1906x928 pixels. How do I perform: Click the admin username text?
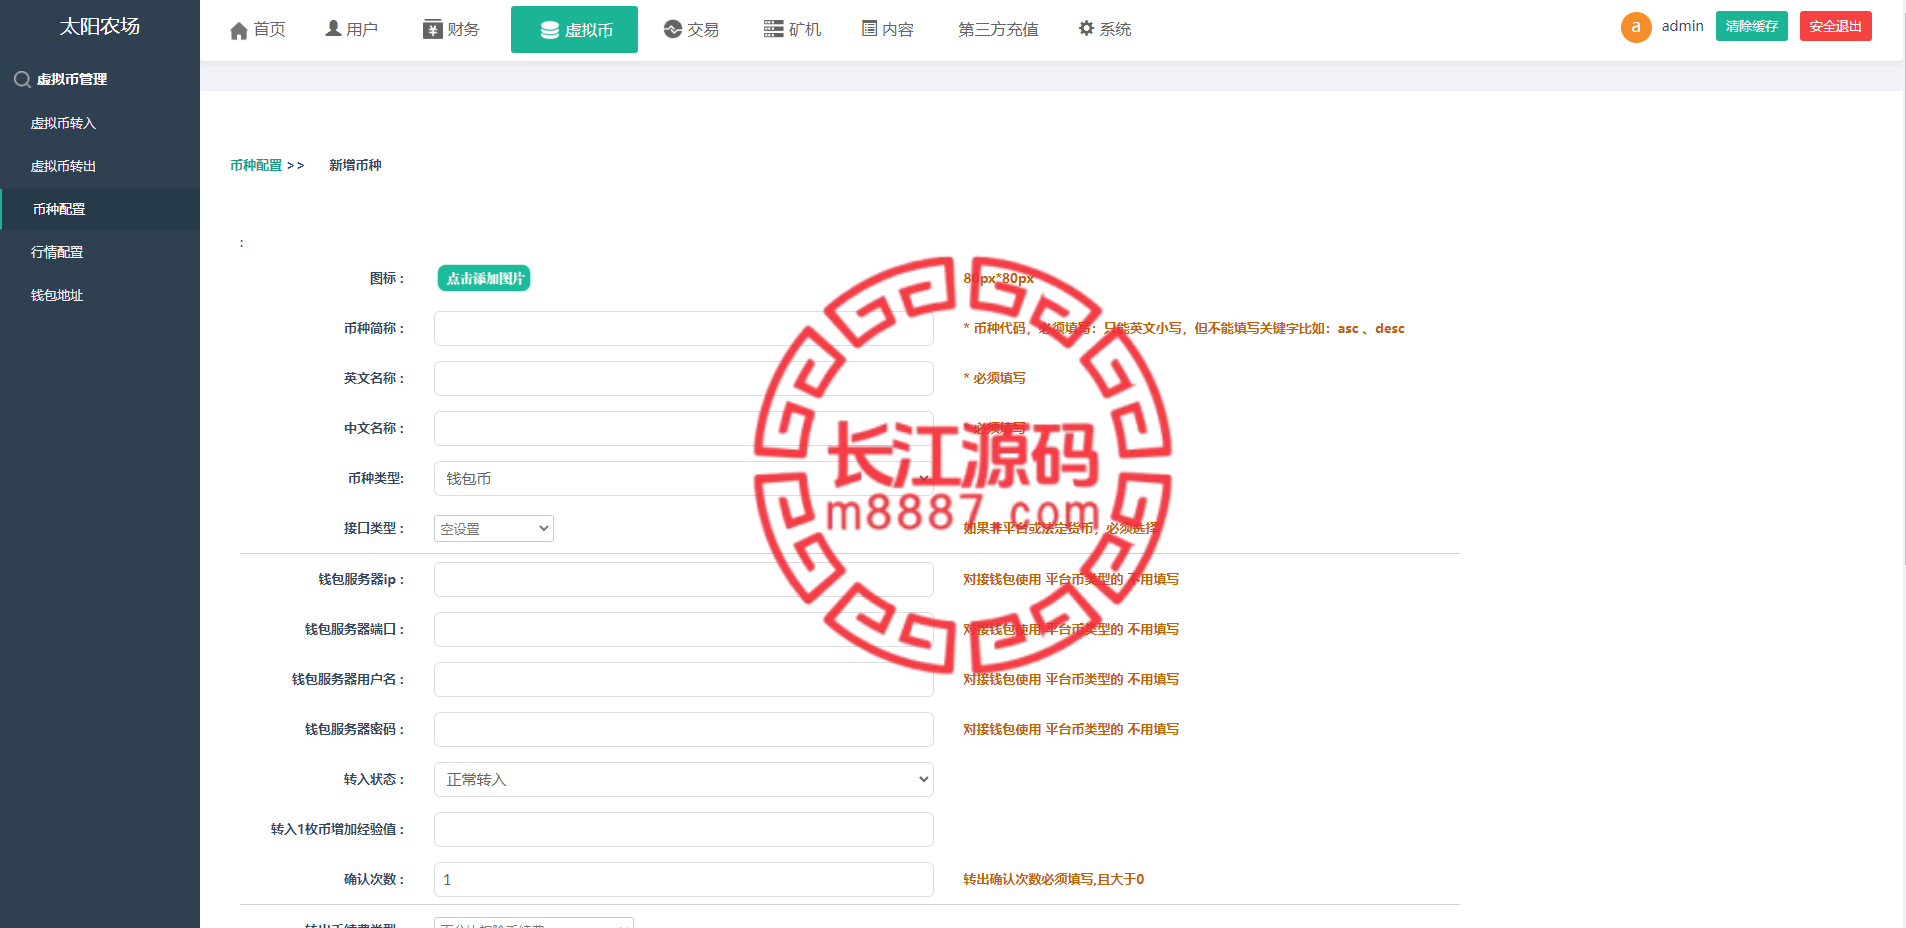click(x=1683, y=26)
